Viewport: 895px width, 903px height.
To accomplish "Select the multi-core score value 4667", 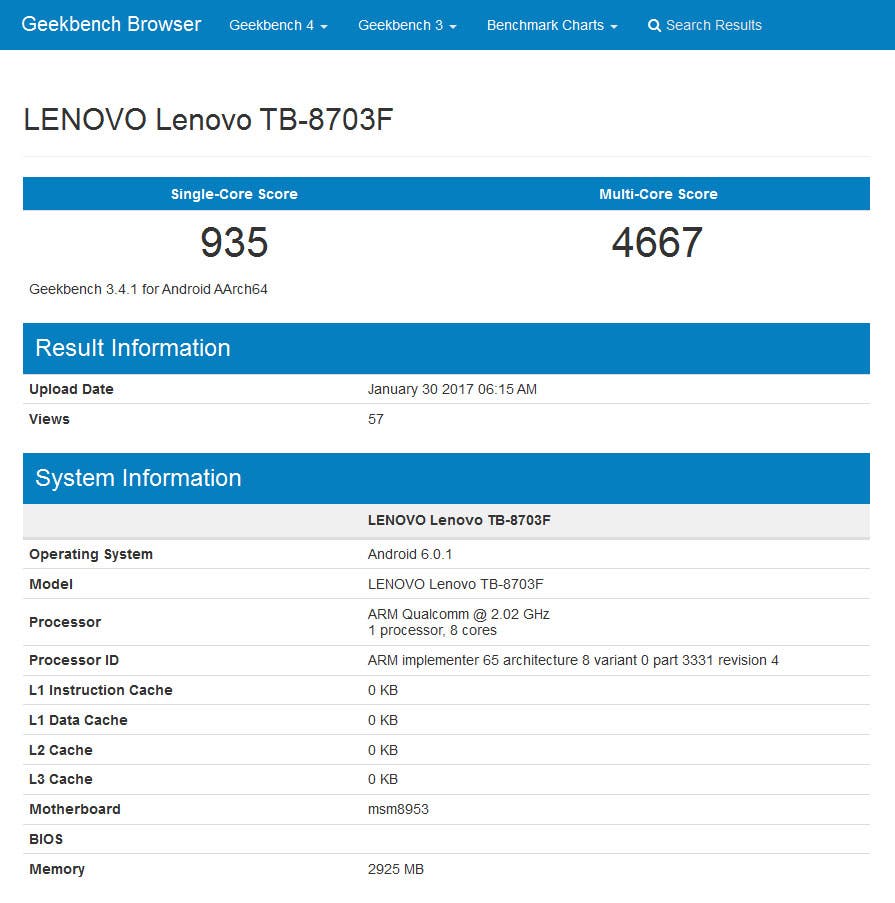I will tap(657, 242).
